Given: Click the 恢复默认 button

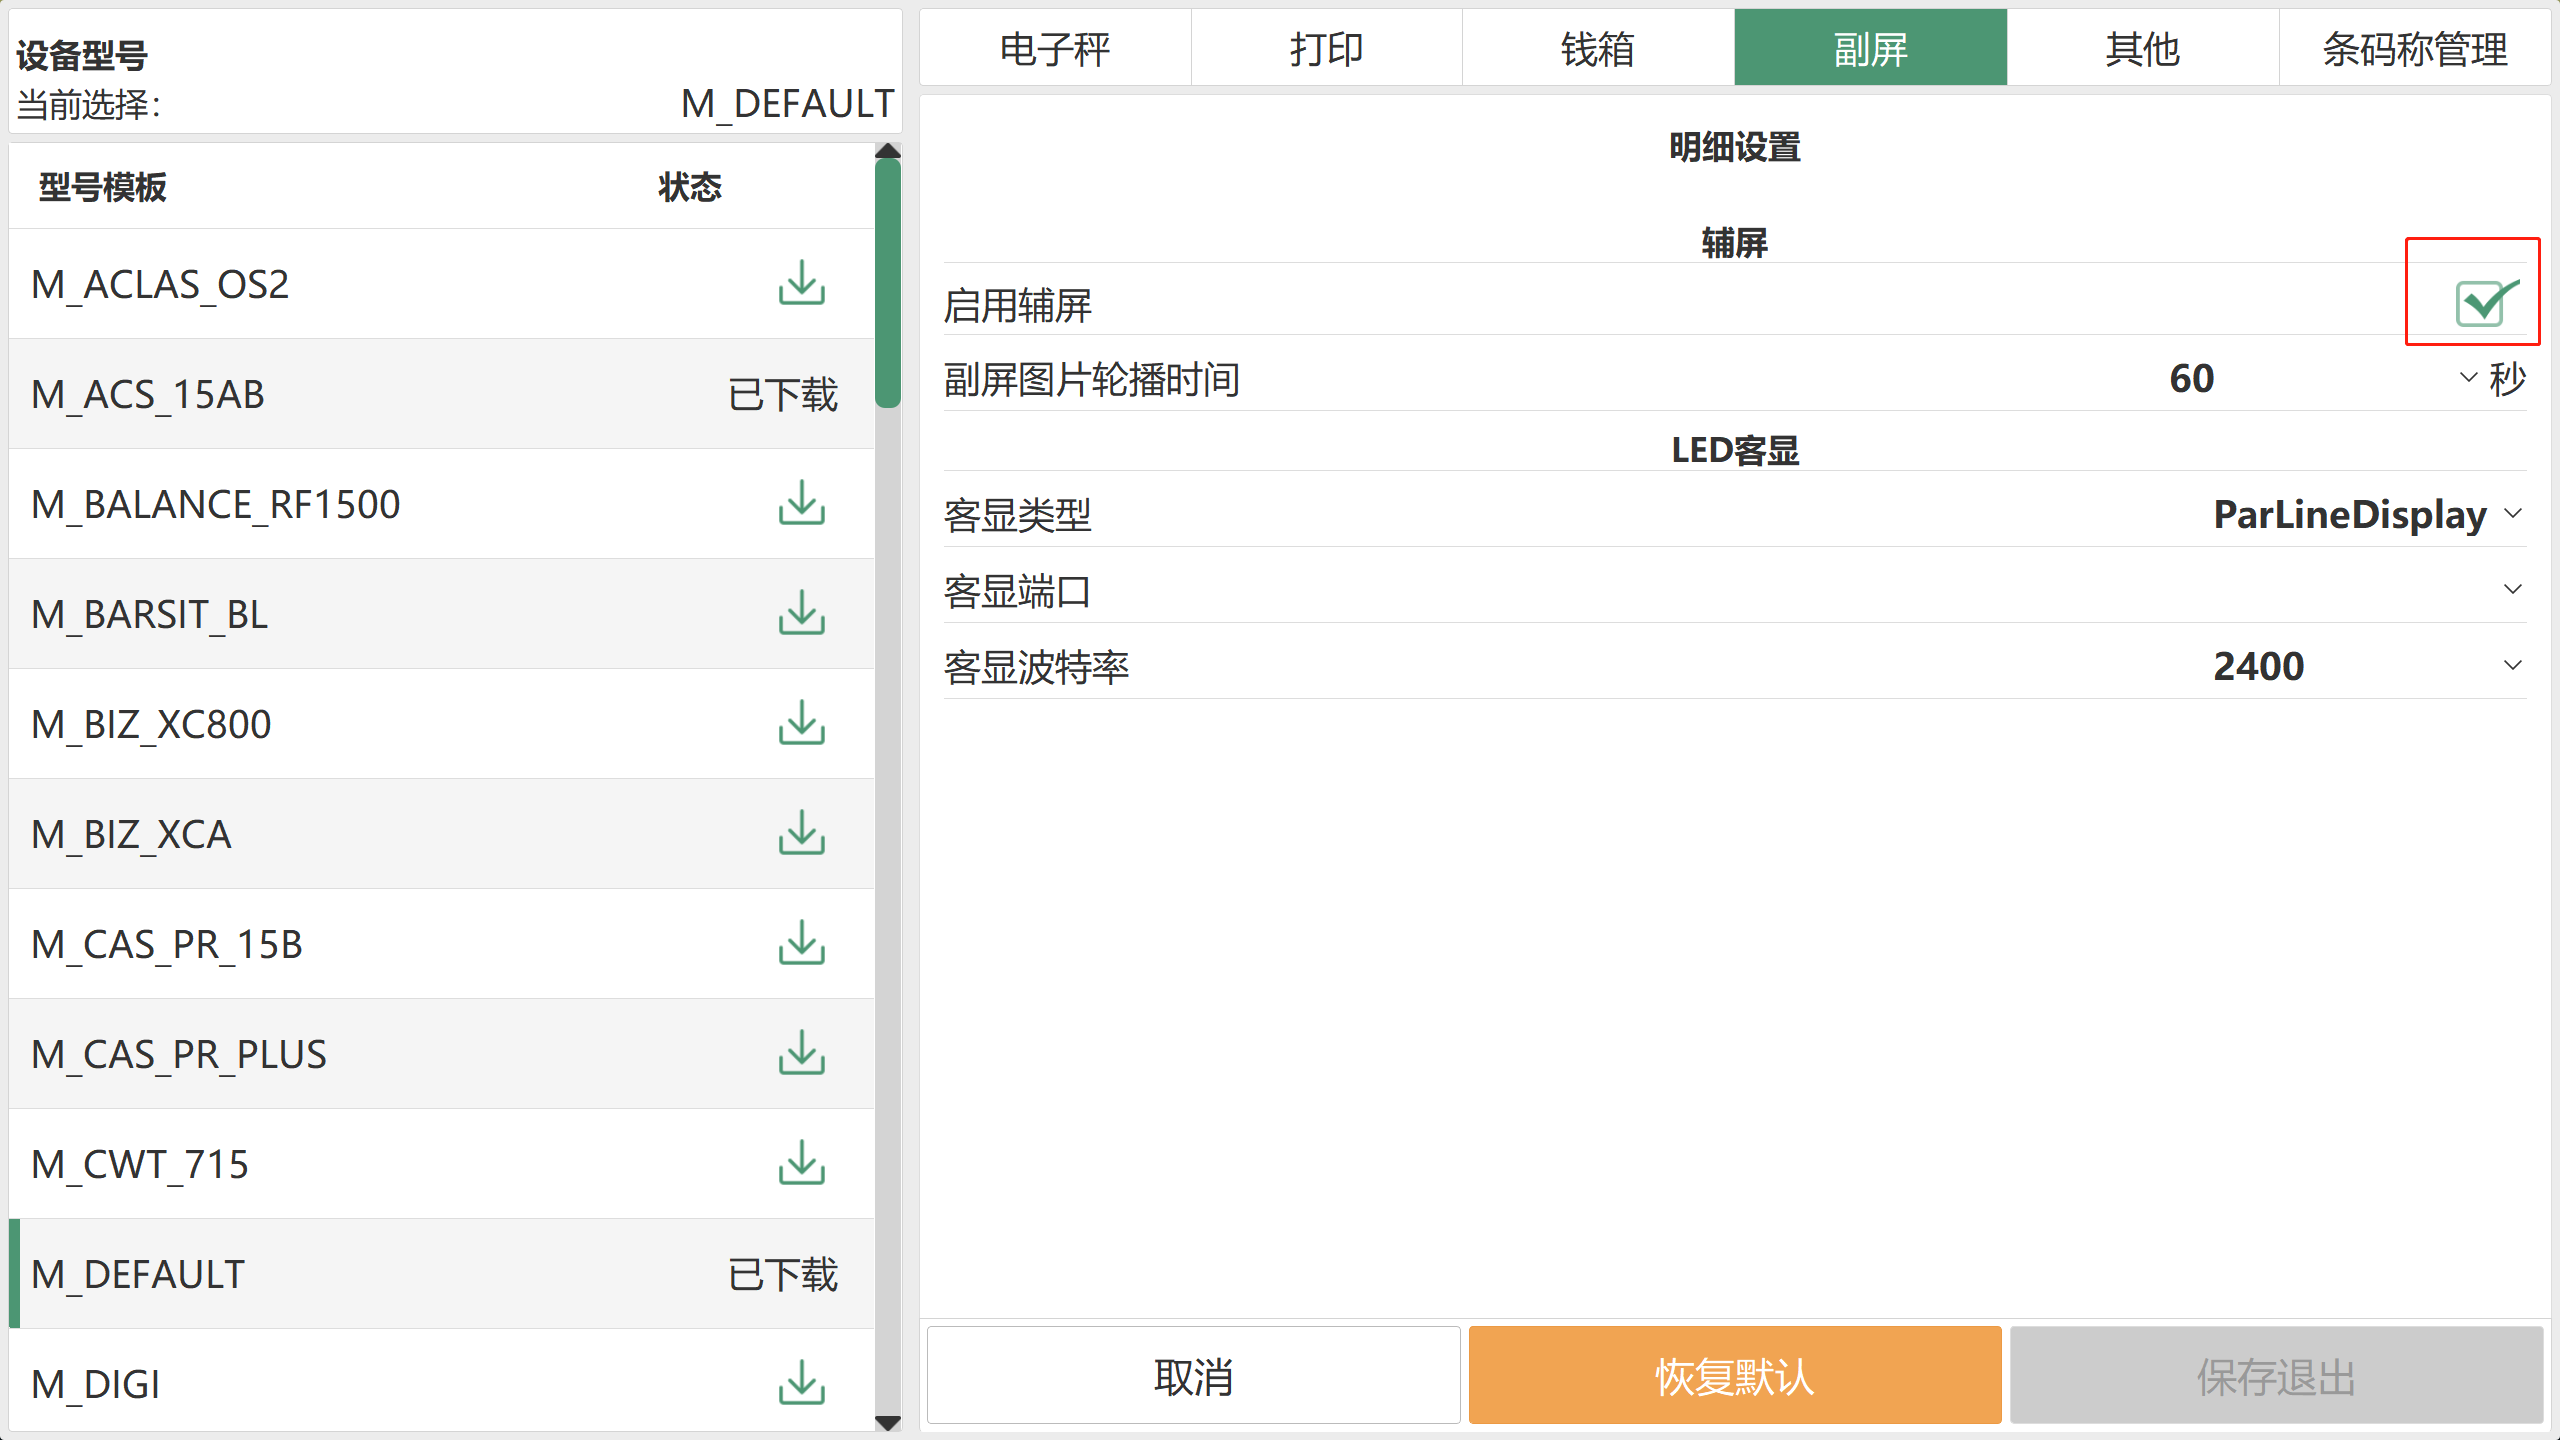Looking at the screenshot, I should click(1735, 1376).
